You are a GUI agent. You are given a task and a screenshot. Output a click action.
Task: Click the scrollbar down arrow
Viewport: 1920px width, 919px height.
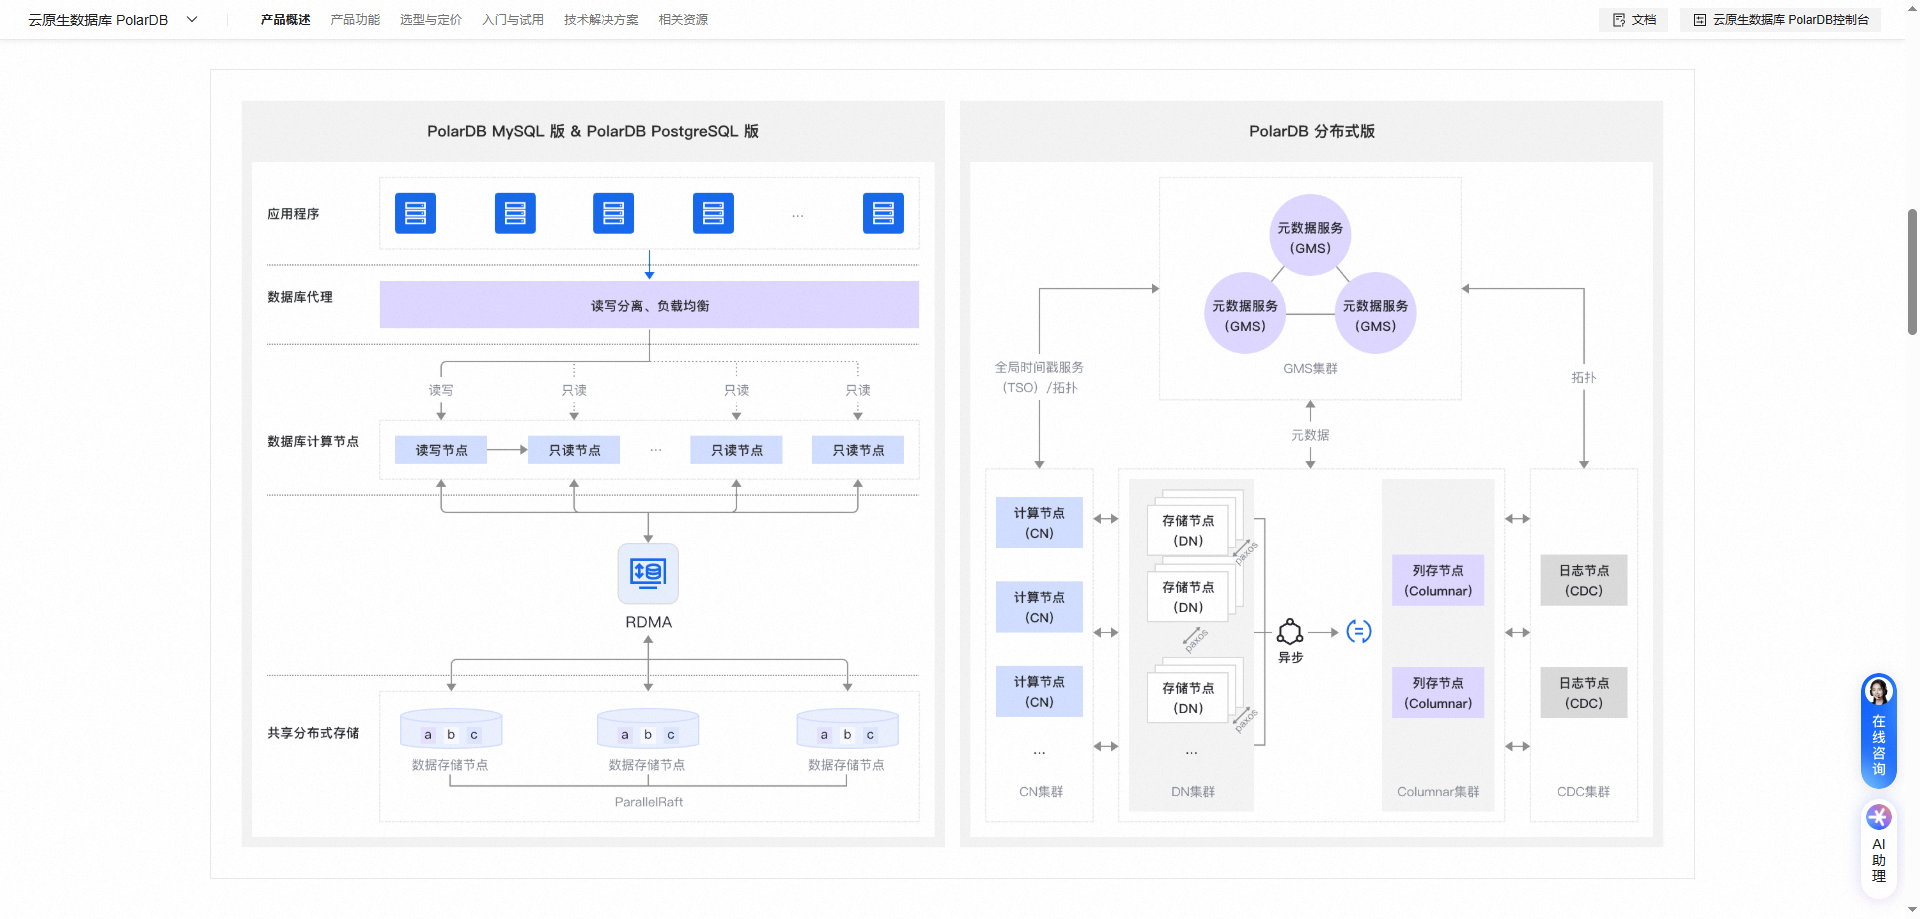click(x=1912, y=910)
